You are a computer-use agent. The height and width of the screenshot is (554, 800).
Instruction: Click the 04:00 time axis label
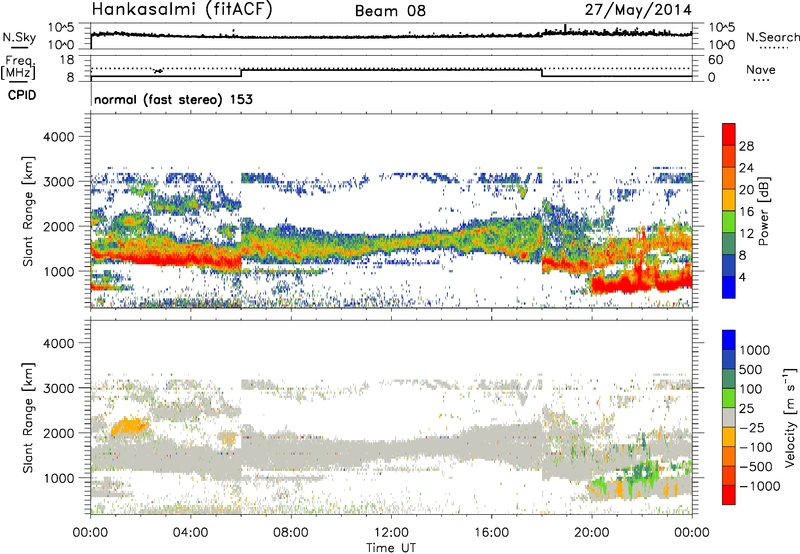click(191, 533)
